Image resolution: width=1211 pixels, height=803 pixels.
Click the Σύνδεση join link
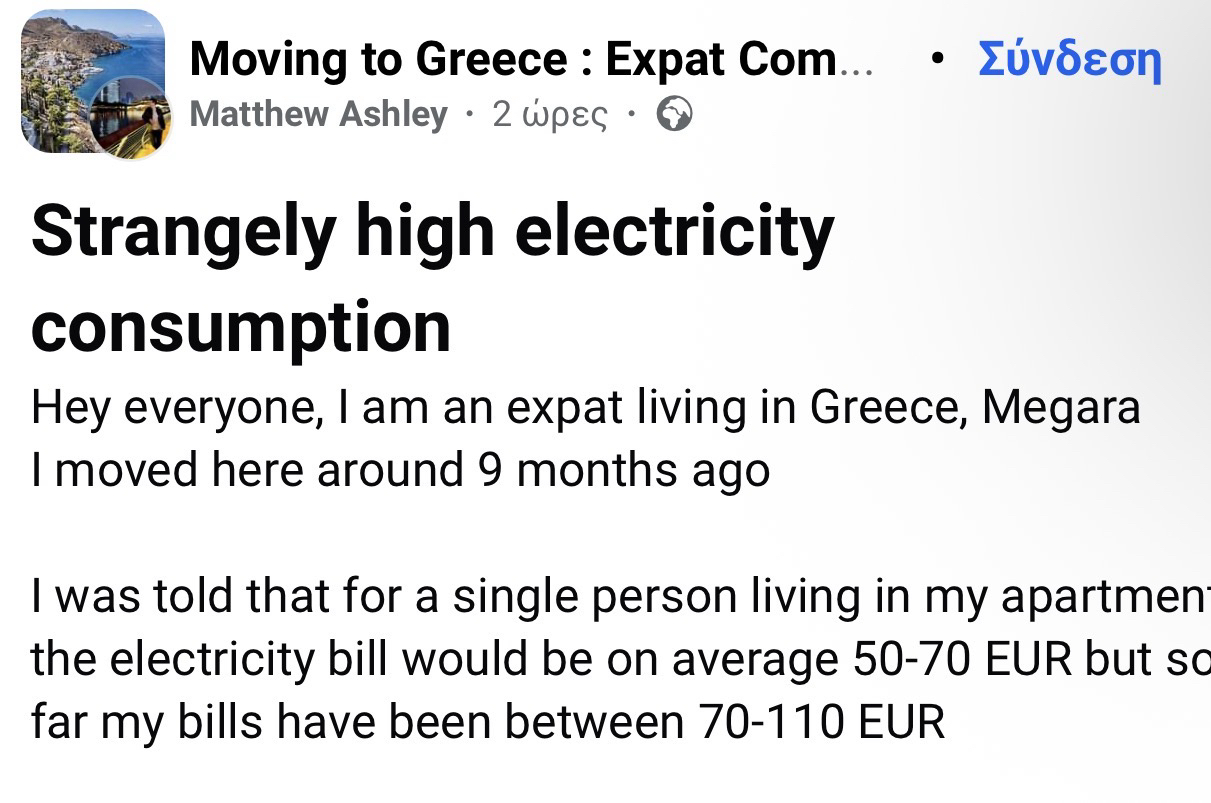tap(1069, 60)
